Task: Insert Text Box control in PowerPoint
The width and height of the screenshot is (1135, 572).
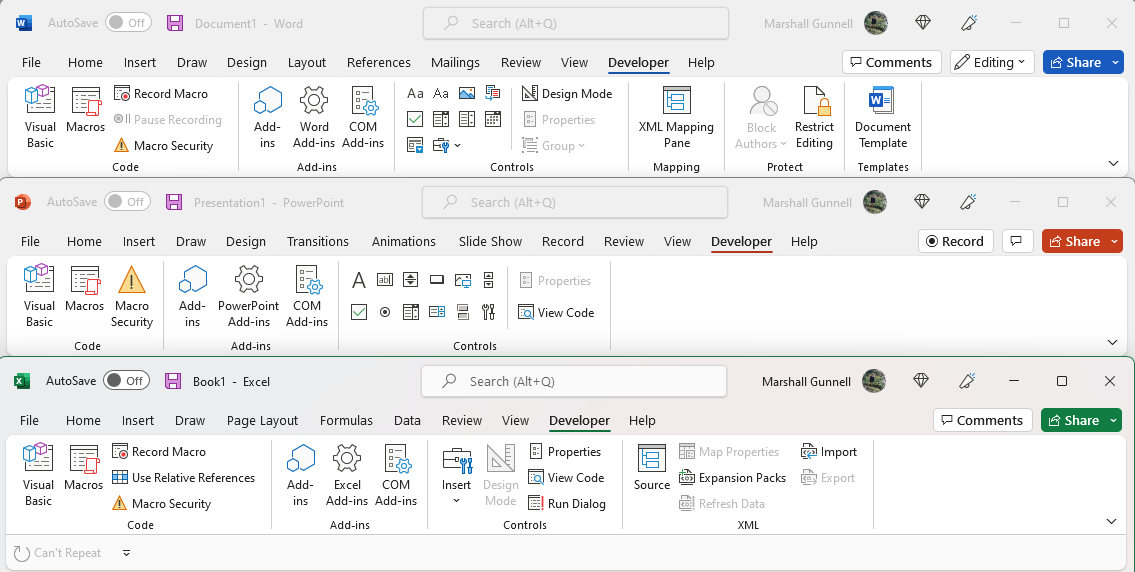Action: pos(385,279)
